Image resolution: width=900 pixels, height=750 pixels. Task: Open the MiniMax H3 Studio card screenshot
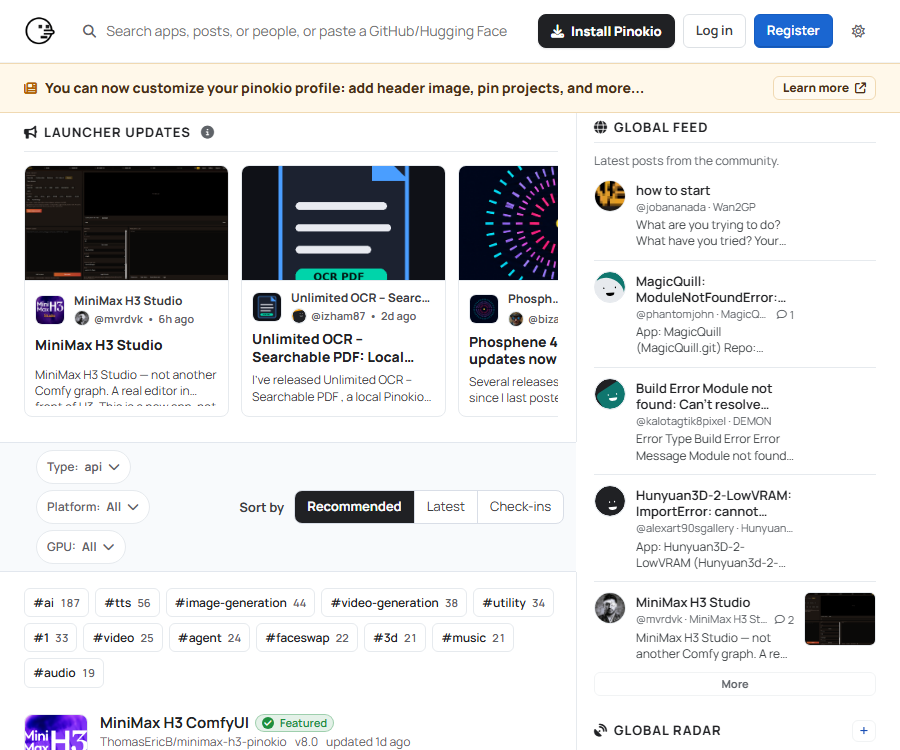click(126, 223)
